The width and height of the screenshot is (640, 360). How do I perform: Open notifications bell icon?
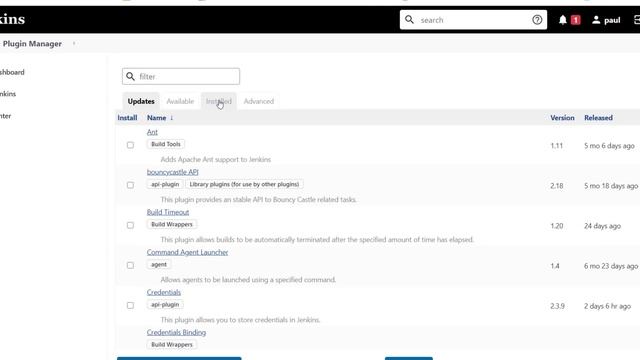(x=562, y=20)
